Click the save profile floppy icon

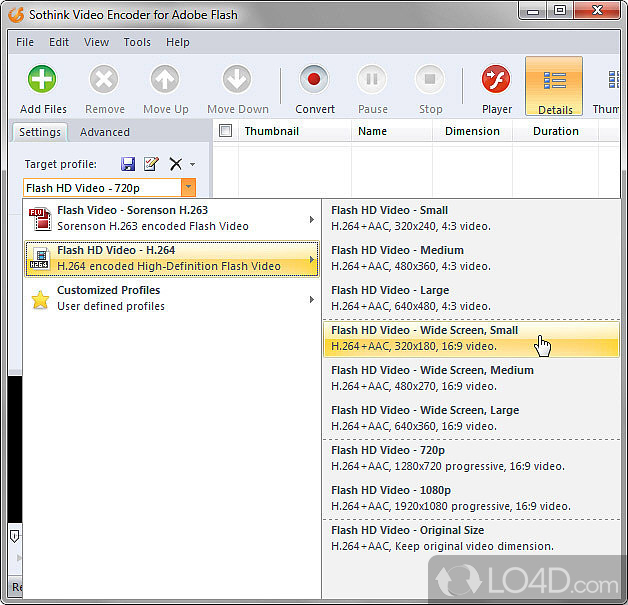point(128,164)
